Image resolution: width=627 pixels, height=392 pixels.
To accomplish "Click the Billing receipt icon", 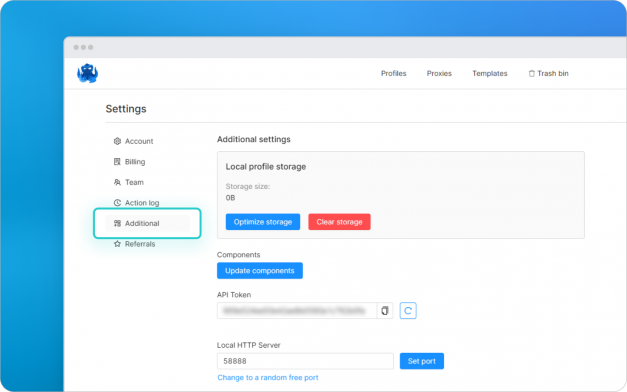I will [117, 162].
